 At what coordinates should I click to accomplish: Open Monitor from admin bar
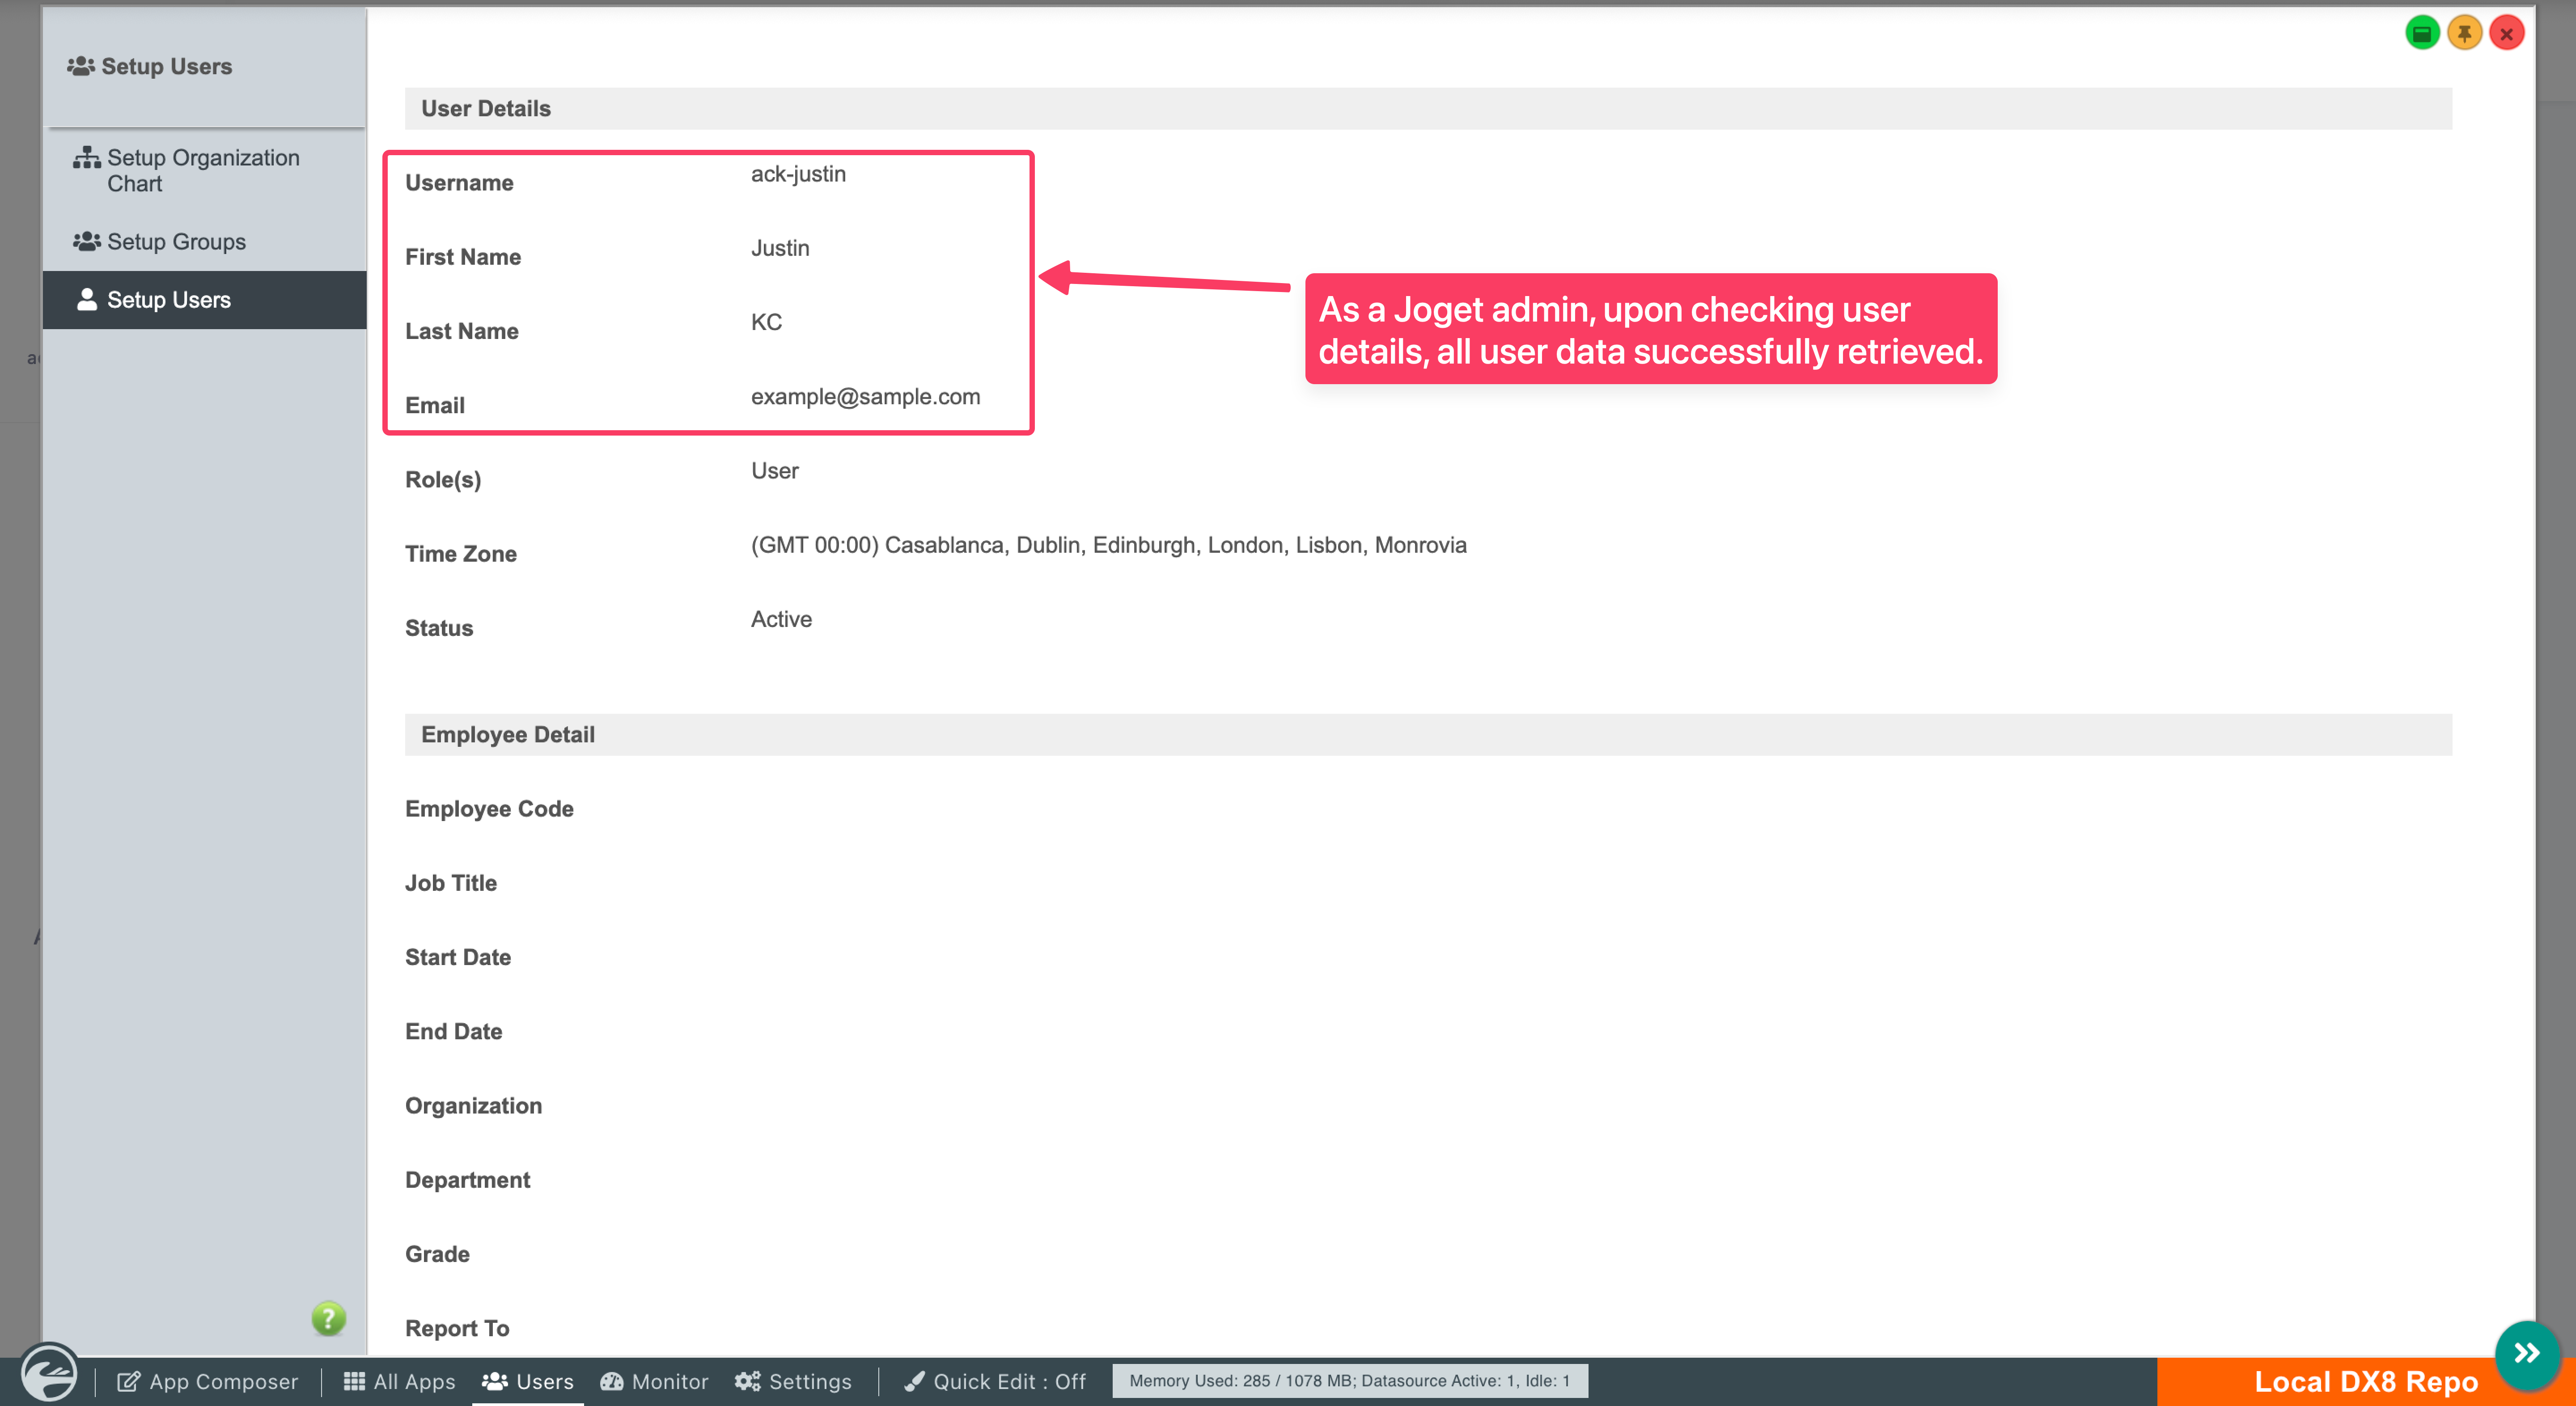(654, 1382)
